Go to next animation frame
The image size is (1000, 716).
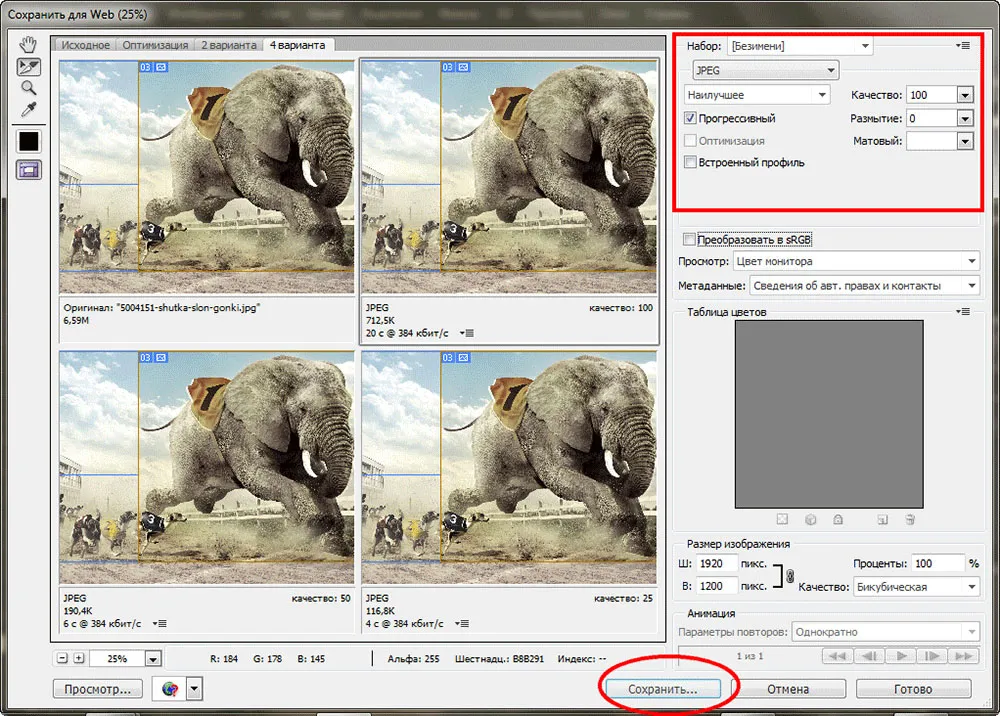pos(932,656)
